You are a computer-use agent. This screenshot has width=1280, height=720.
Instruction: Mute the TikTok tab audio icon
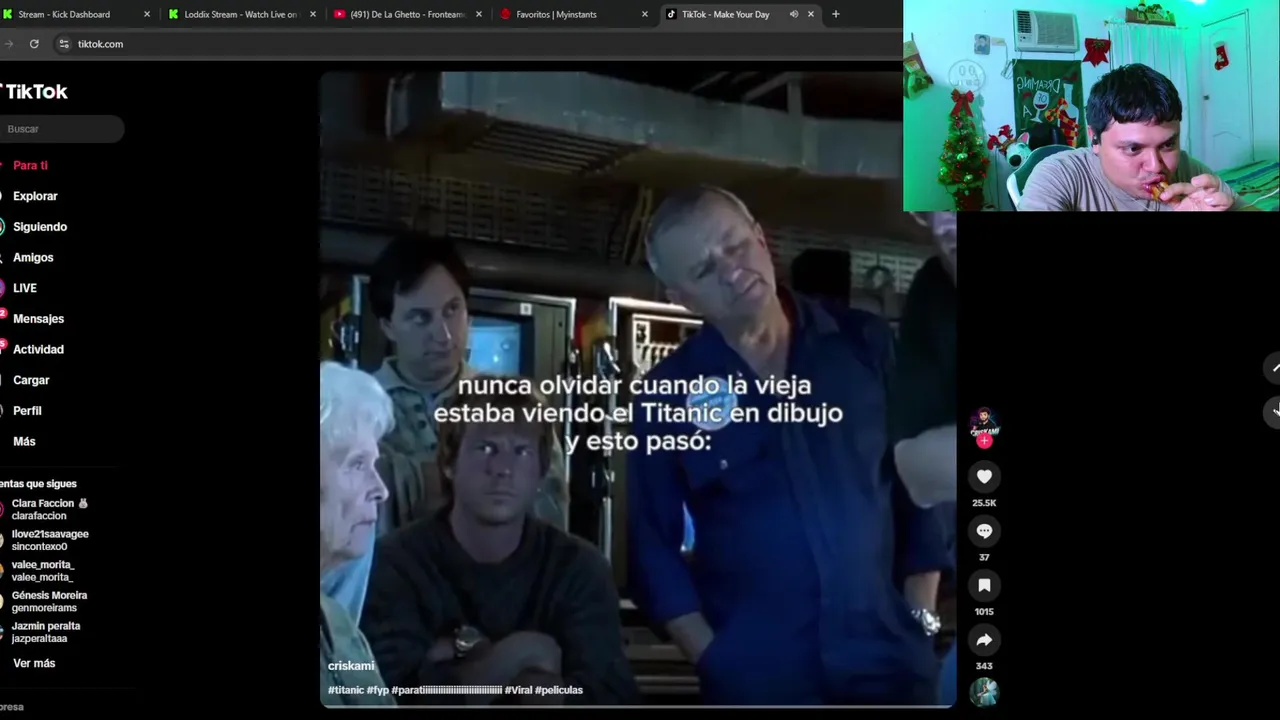pyautogui.click(x=793, y=14)
